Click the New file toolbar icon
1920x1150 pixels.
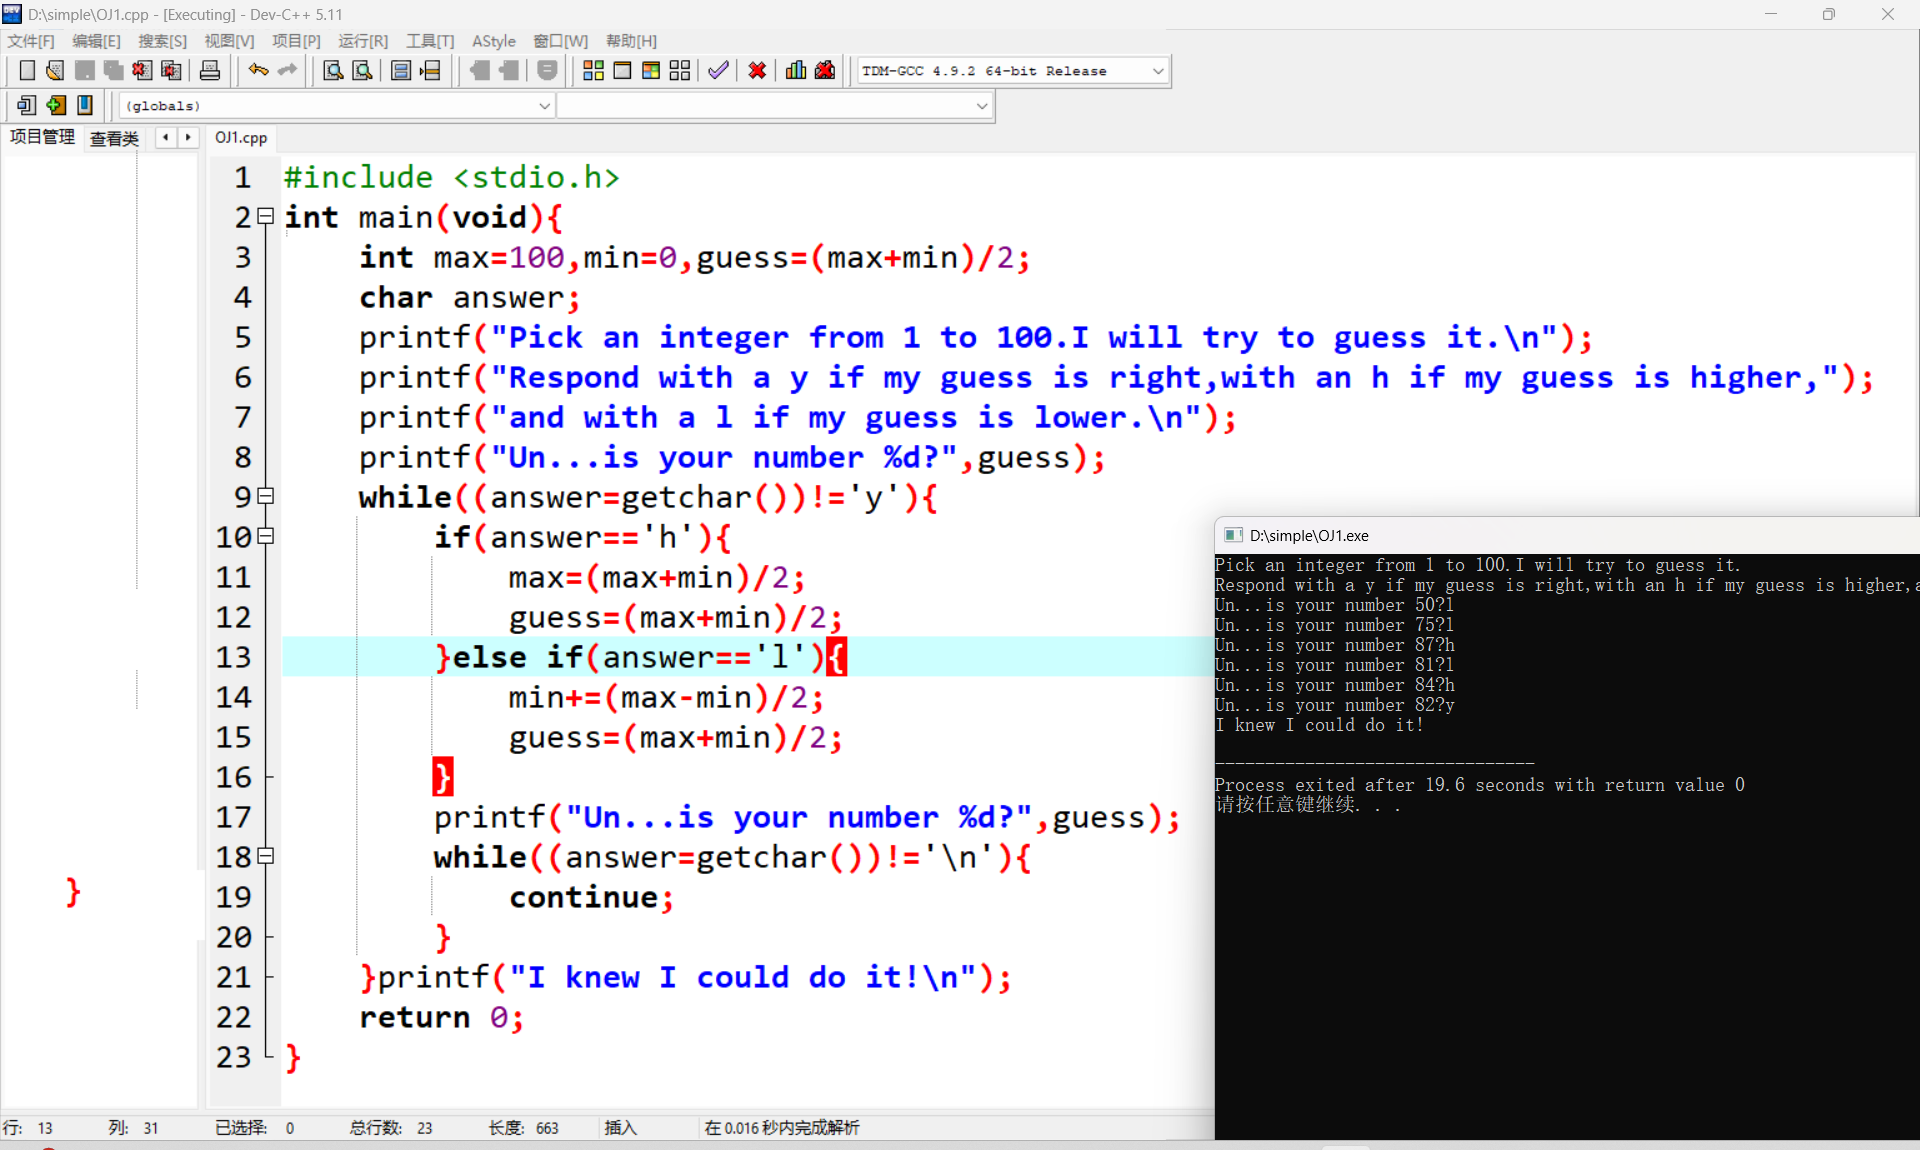click(27, 70)
